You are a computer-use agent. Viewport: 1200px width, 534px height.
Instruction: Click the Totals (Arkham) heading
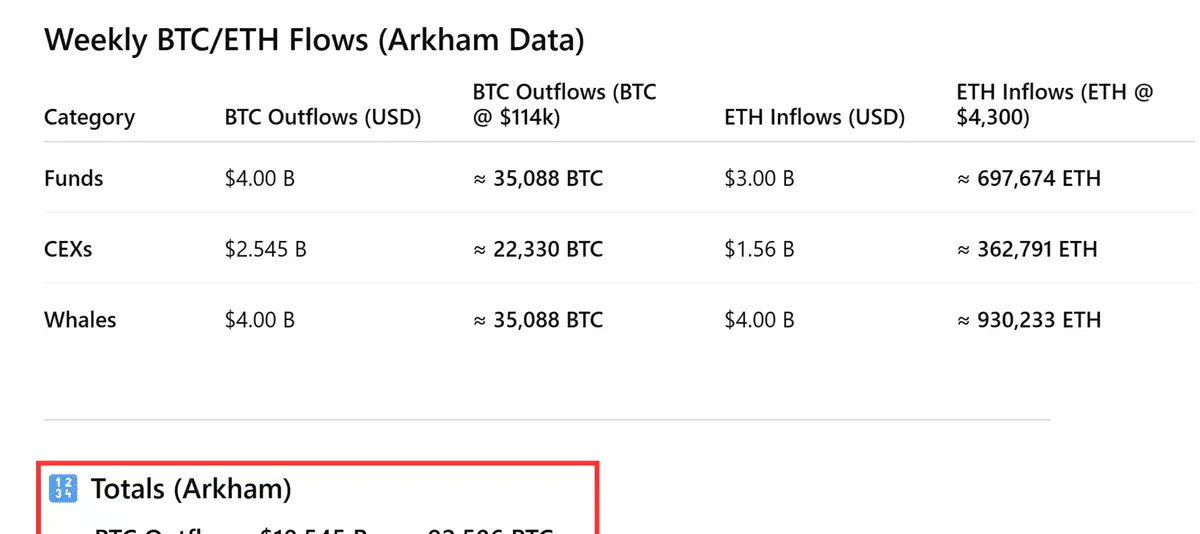[191, 489]
